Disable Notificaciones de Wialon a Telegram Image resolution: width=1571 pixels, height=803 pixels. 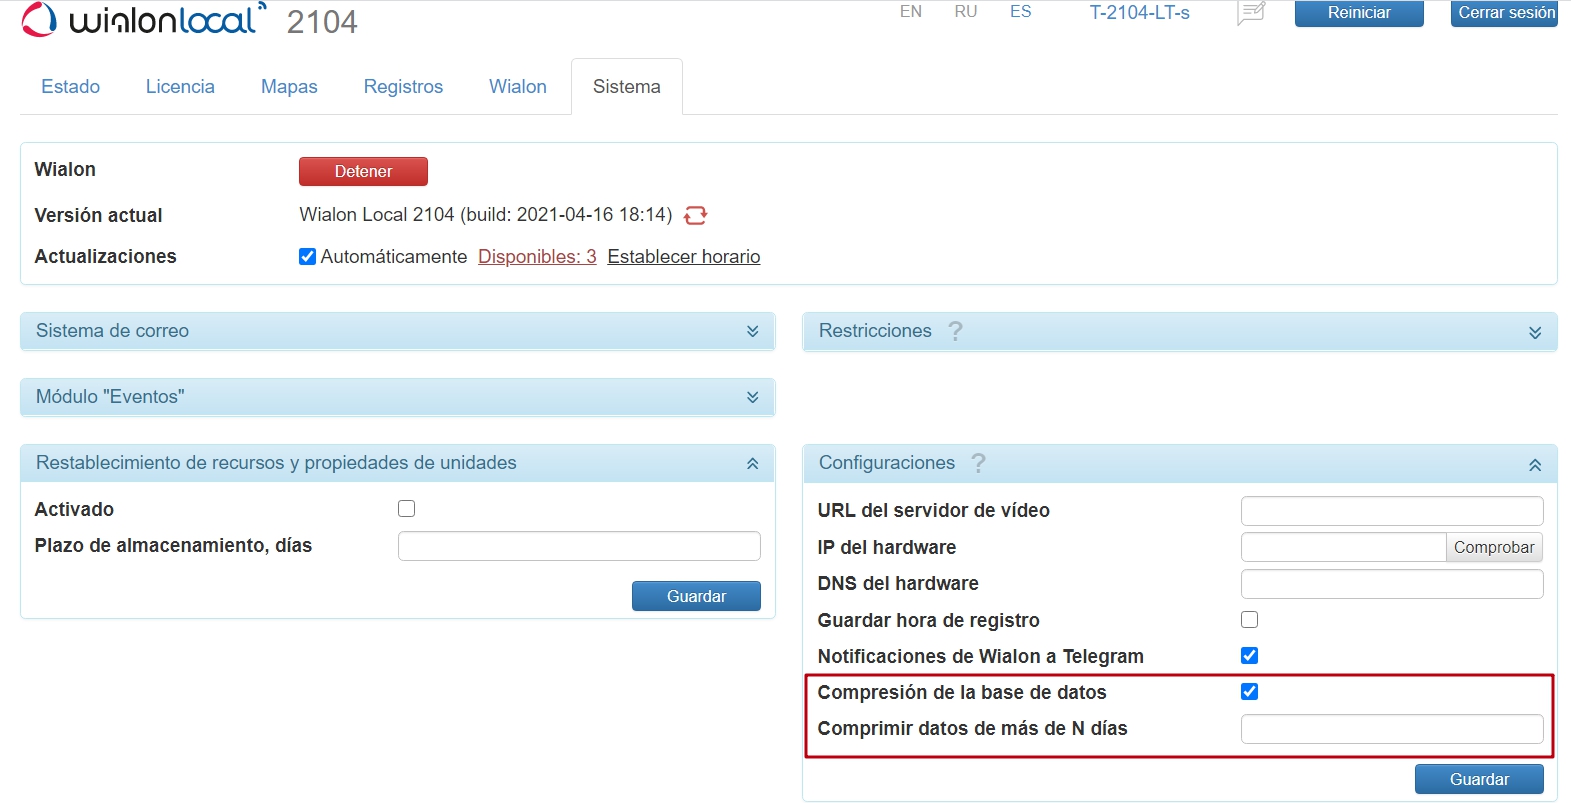pyautogui.click(x=1249, y=656)
